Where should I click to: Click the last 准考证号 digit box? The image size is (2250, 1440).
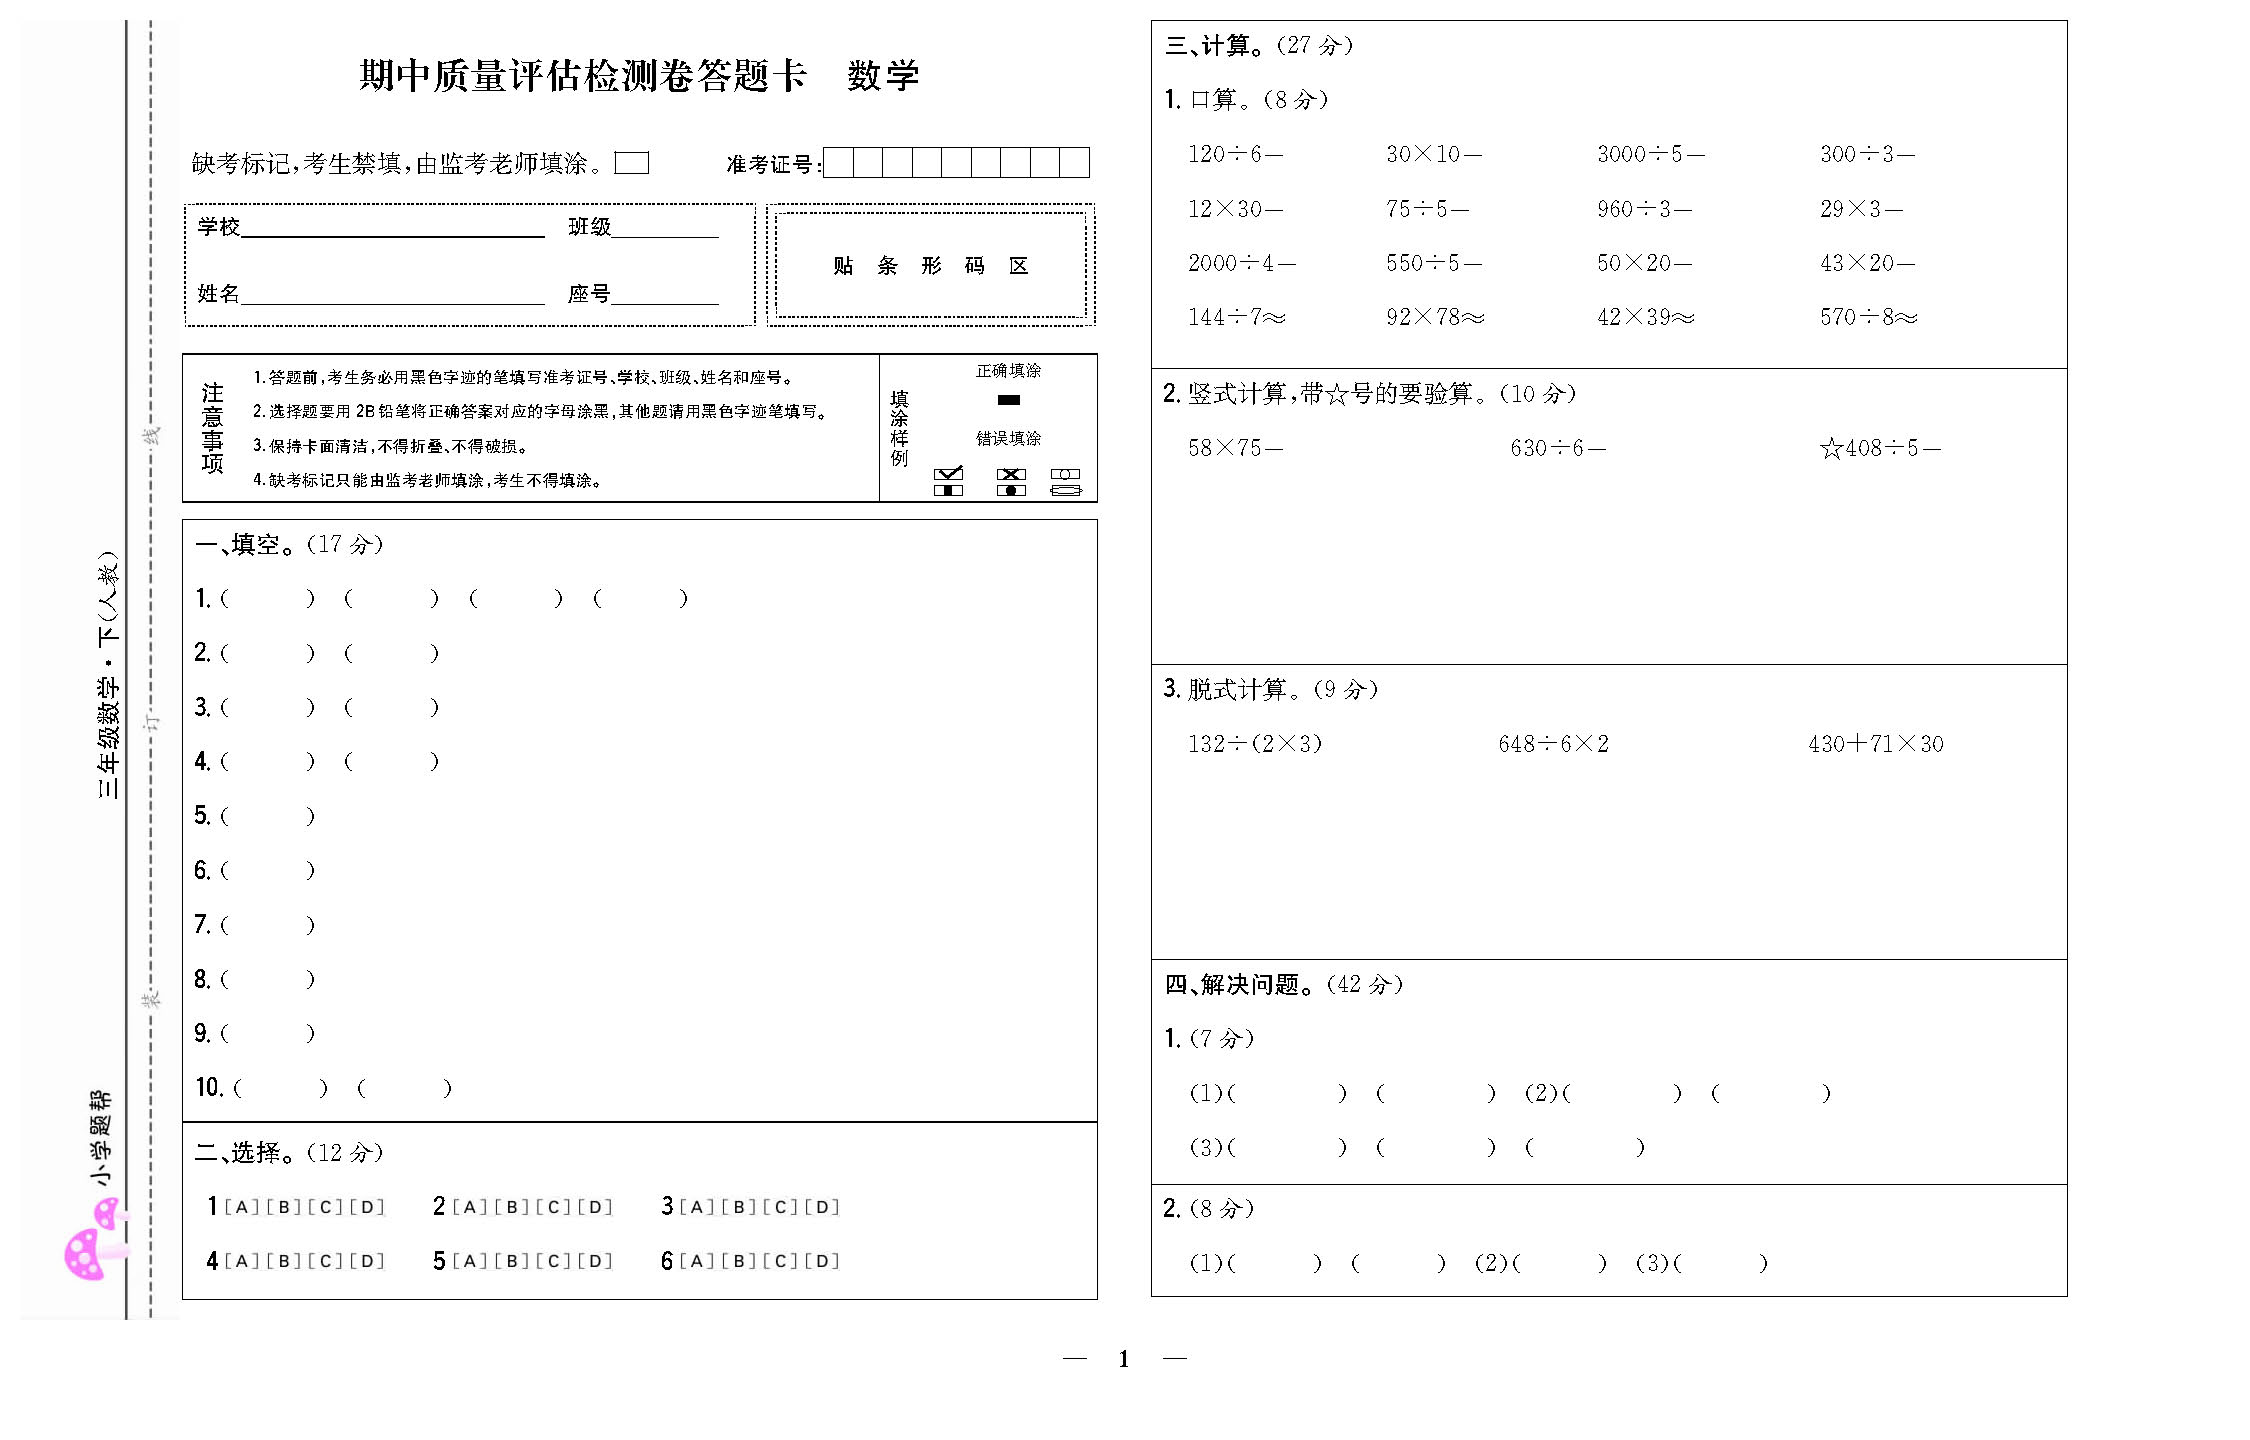tap(1075, 163)
